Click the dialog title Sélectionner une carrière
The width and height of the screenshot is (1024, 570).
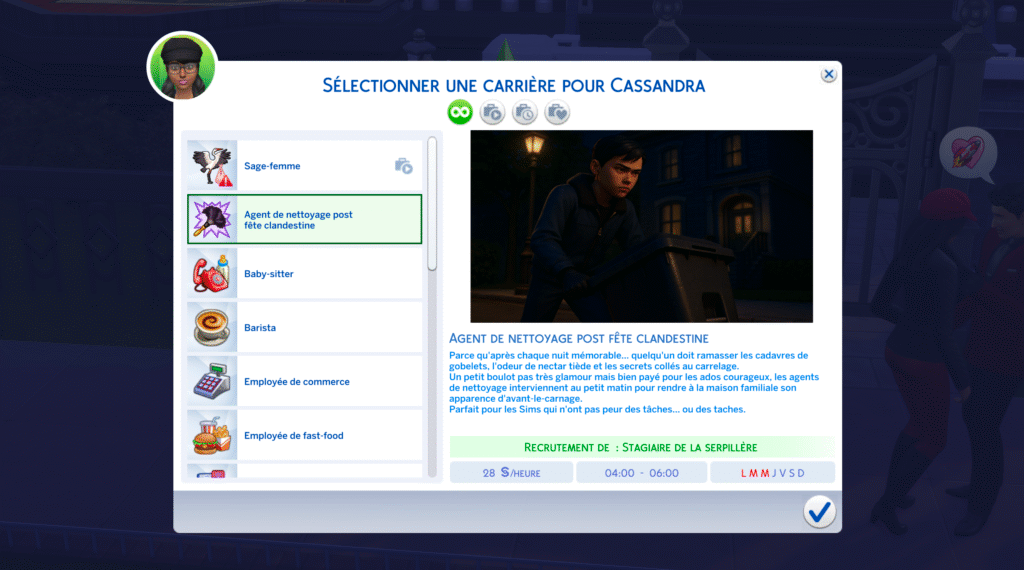514,86
